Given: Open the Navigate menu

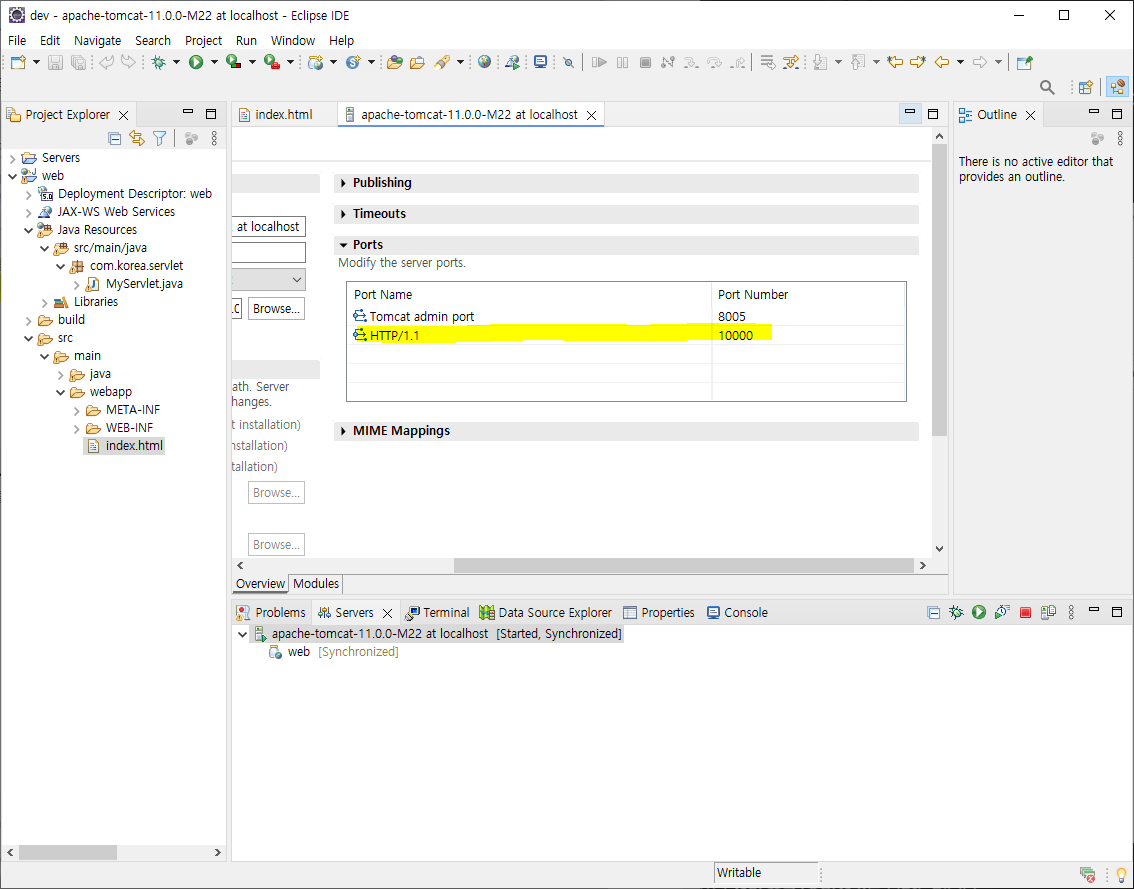Looking at the screenshot, I should pyautogui.click(x=98, y=41).
